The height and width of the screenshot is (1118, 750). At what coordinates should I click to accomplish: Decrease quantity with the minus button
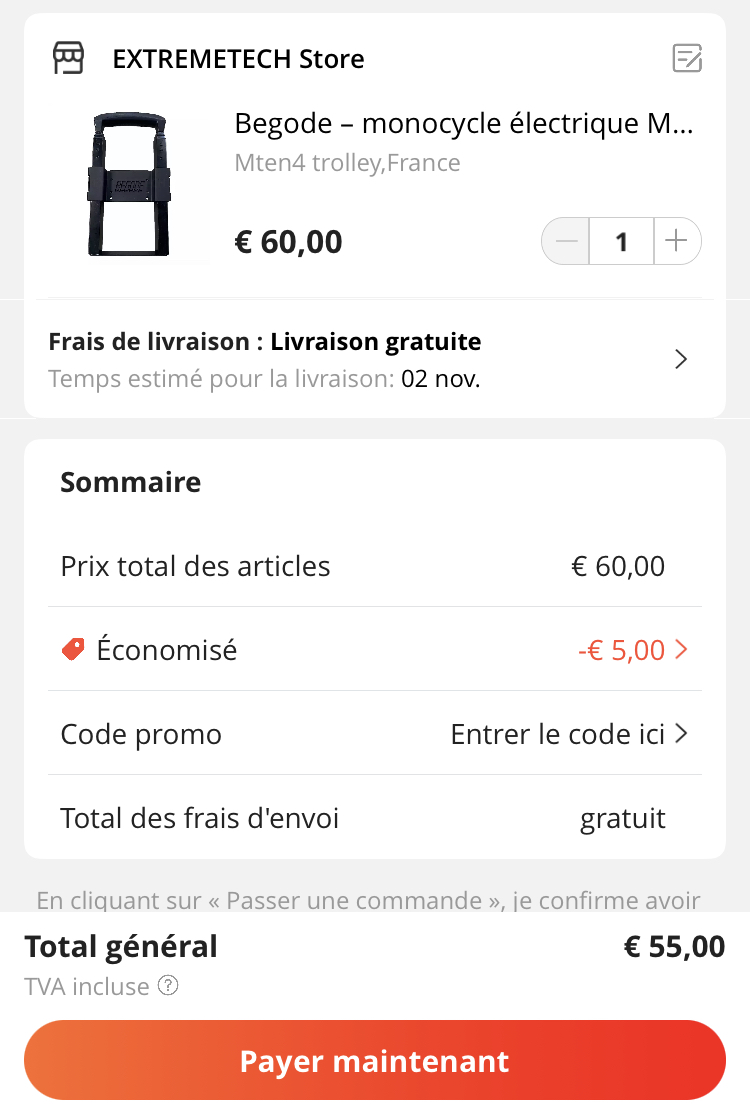pos(566,241)
